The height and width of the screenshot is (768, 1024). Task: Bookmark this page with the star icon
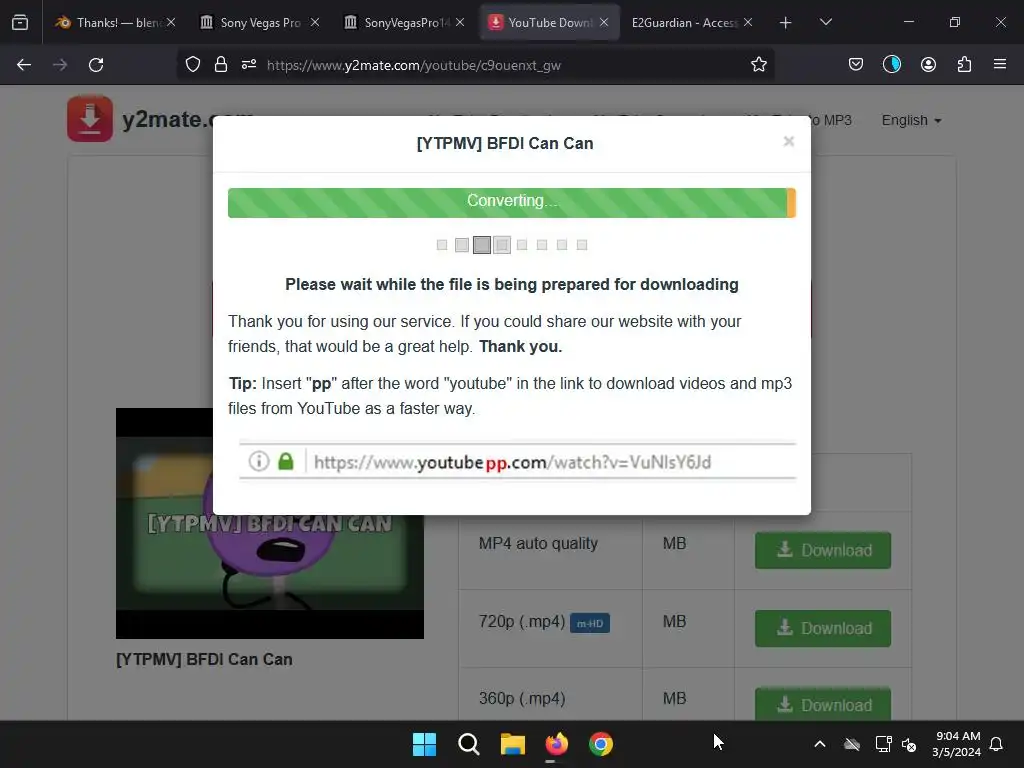pyautogui.click(x=758, y=65)
